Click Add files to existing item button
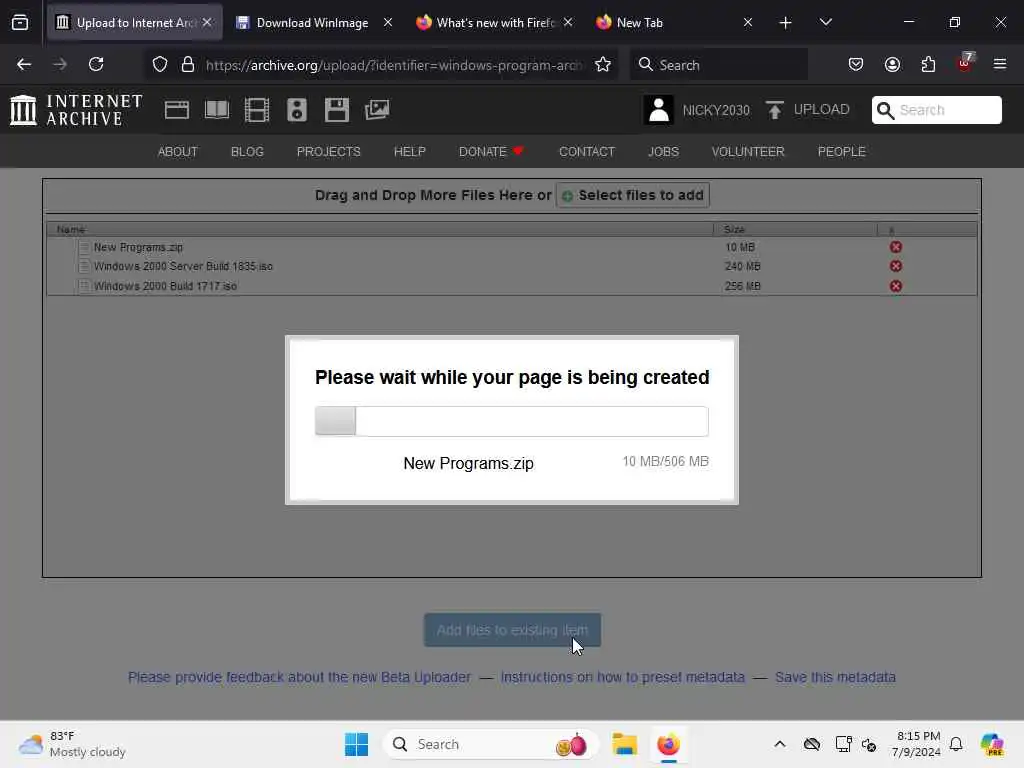Image resolution: width=1024 pixels, height=768 pixels. [512, 630]
